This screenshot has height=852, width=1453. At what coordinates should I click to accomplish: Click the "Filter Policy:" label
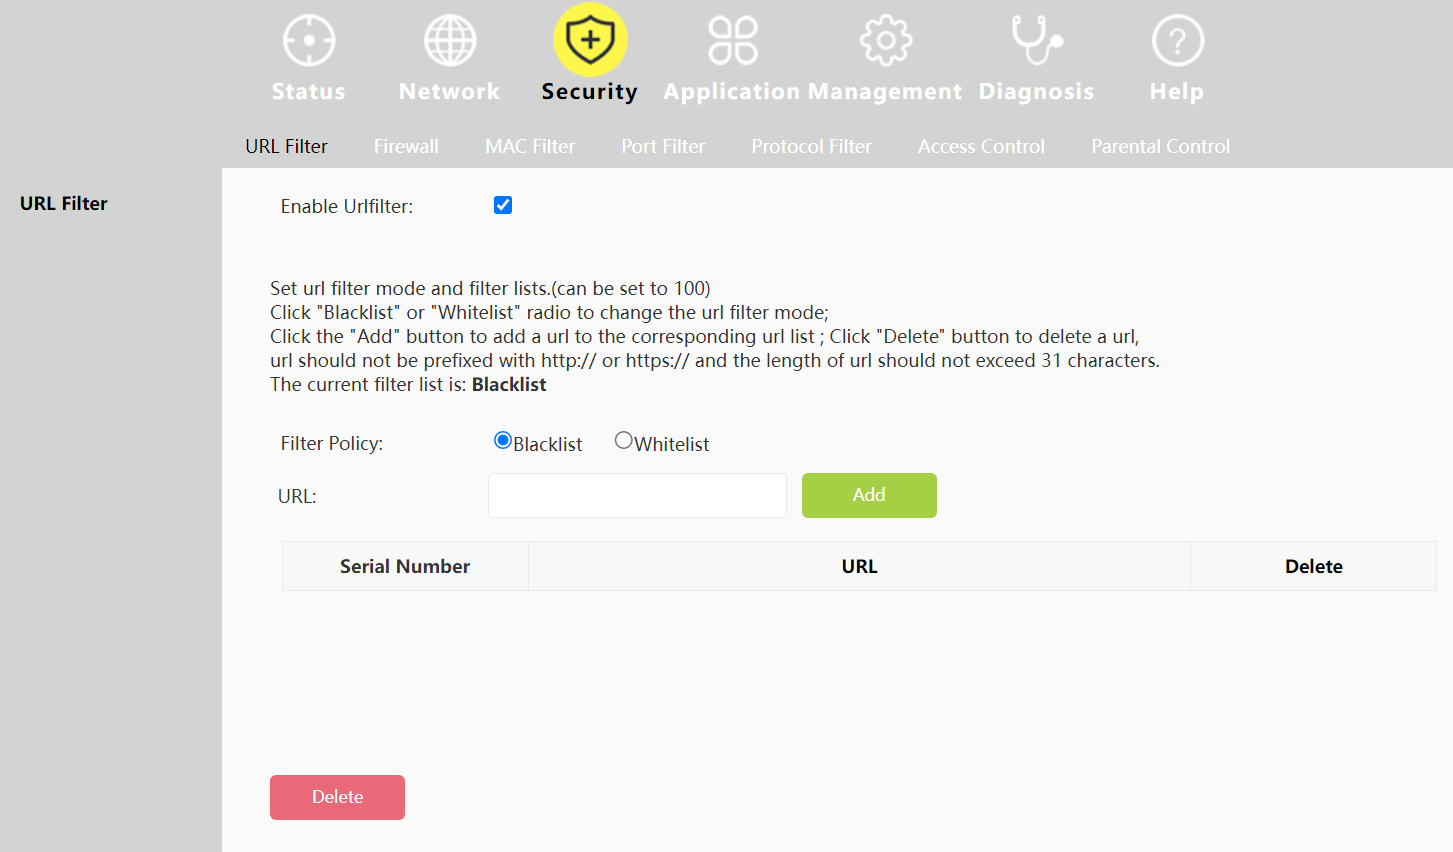coord(332,443)
